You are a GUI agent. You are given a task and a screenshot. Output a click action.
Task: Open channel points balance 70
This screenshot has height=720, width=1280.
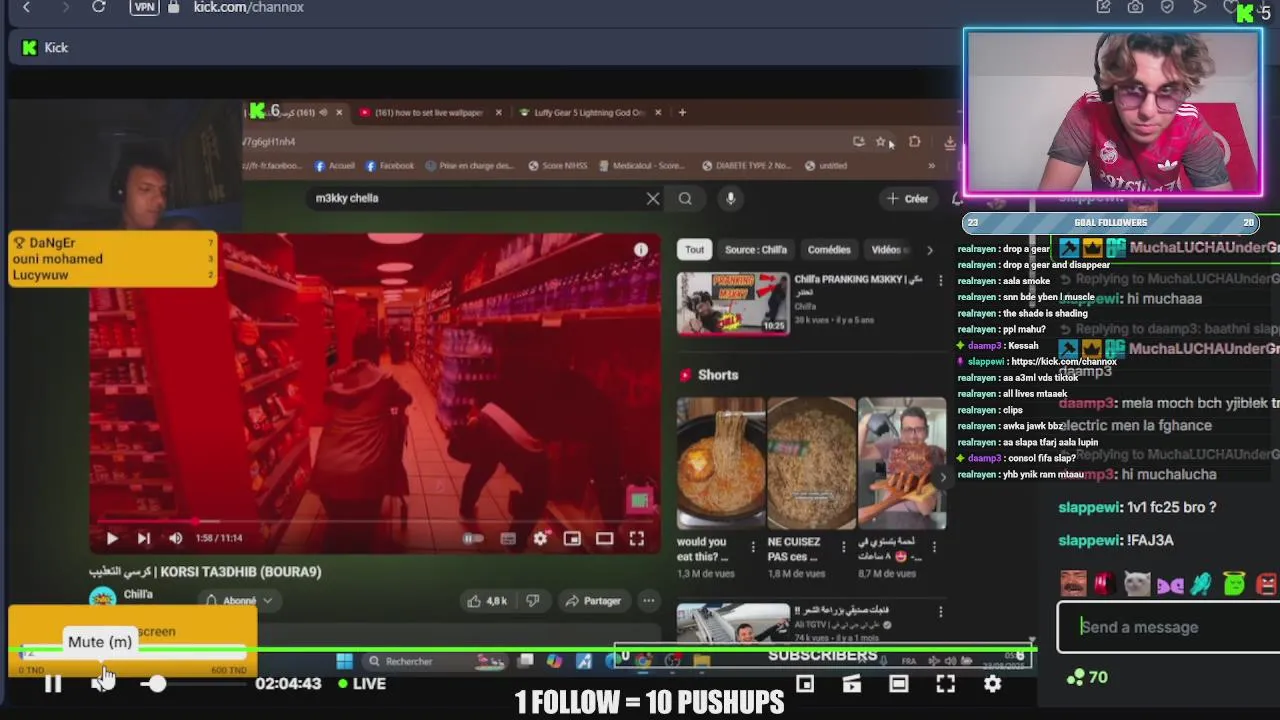(x=1087, y=677)
